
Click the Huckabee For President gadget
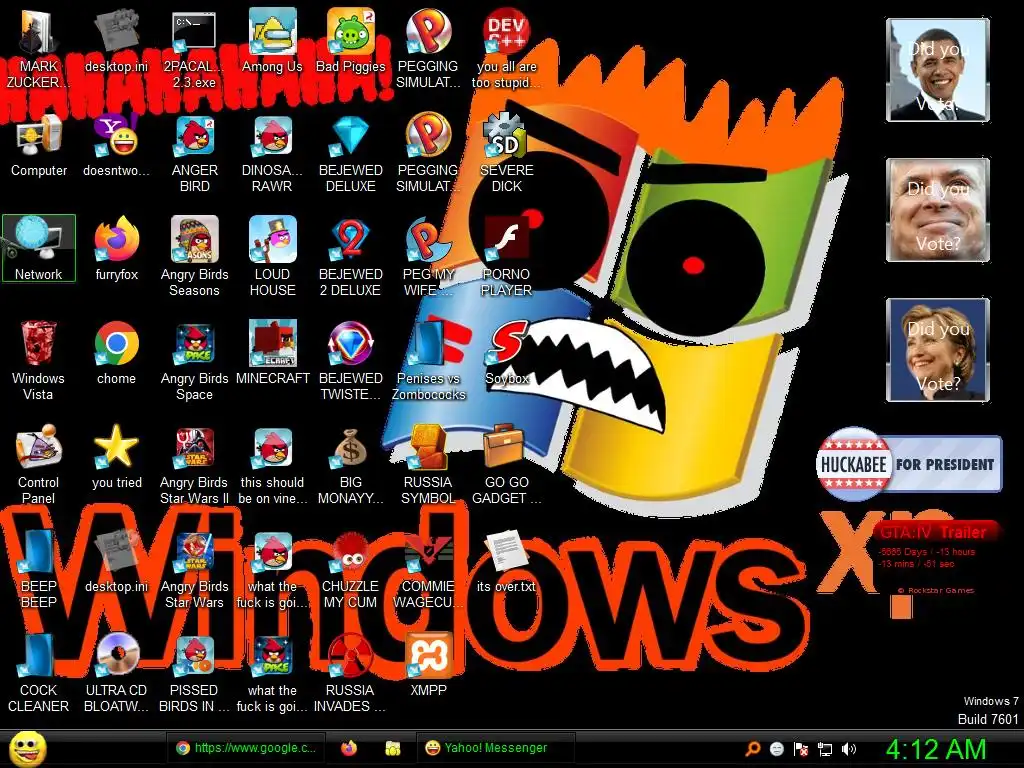point(909,464)
